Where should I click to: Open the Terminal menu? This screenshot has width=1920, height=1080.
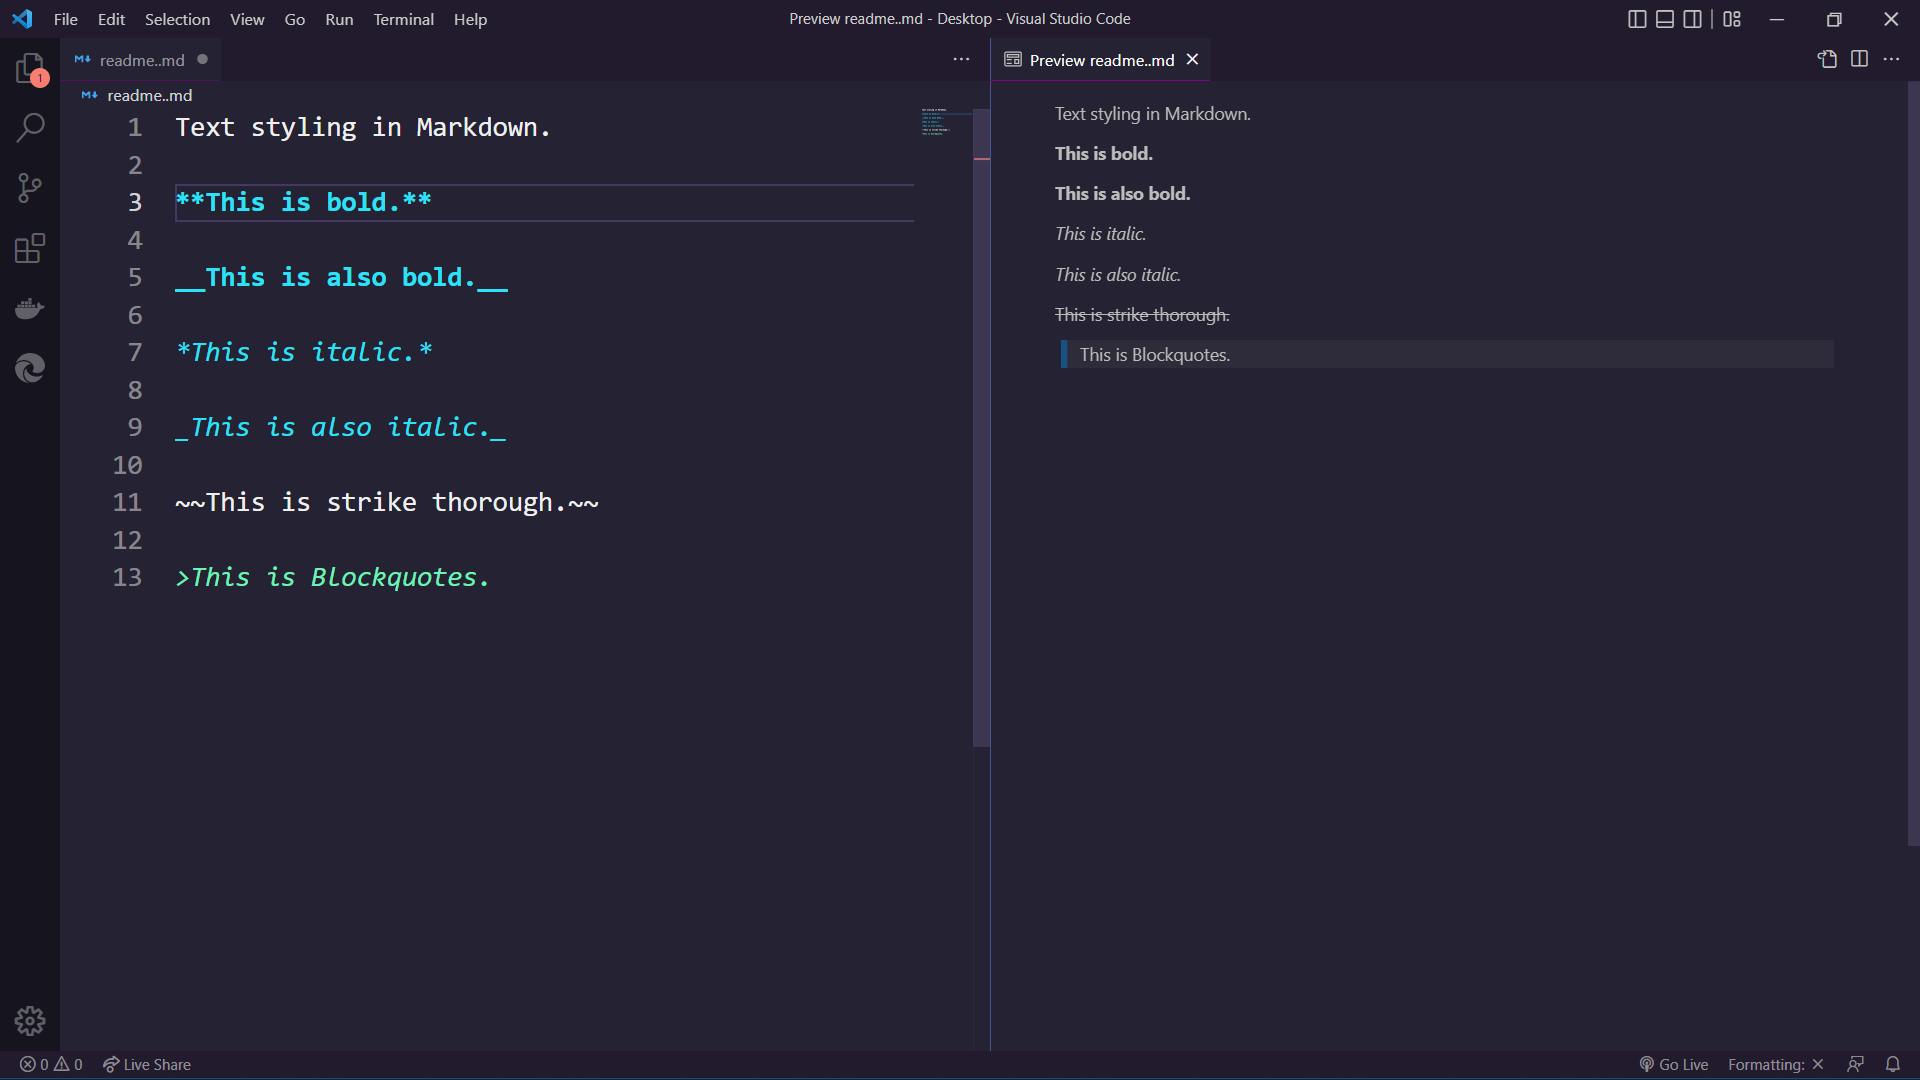[x=403, y=19]
